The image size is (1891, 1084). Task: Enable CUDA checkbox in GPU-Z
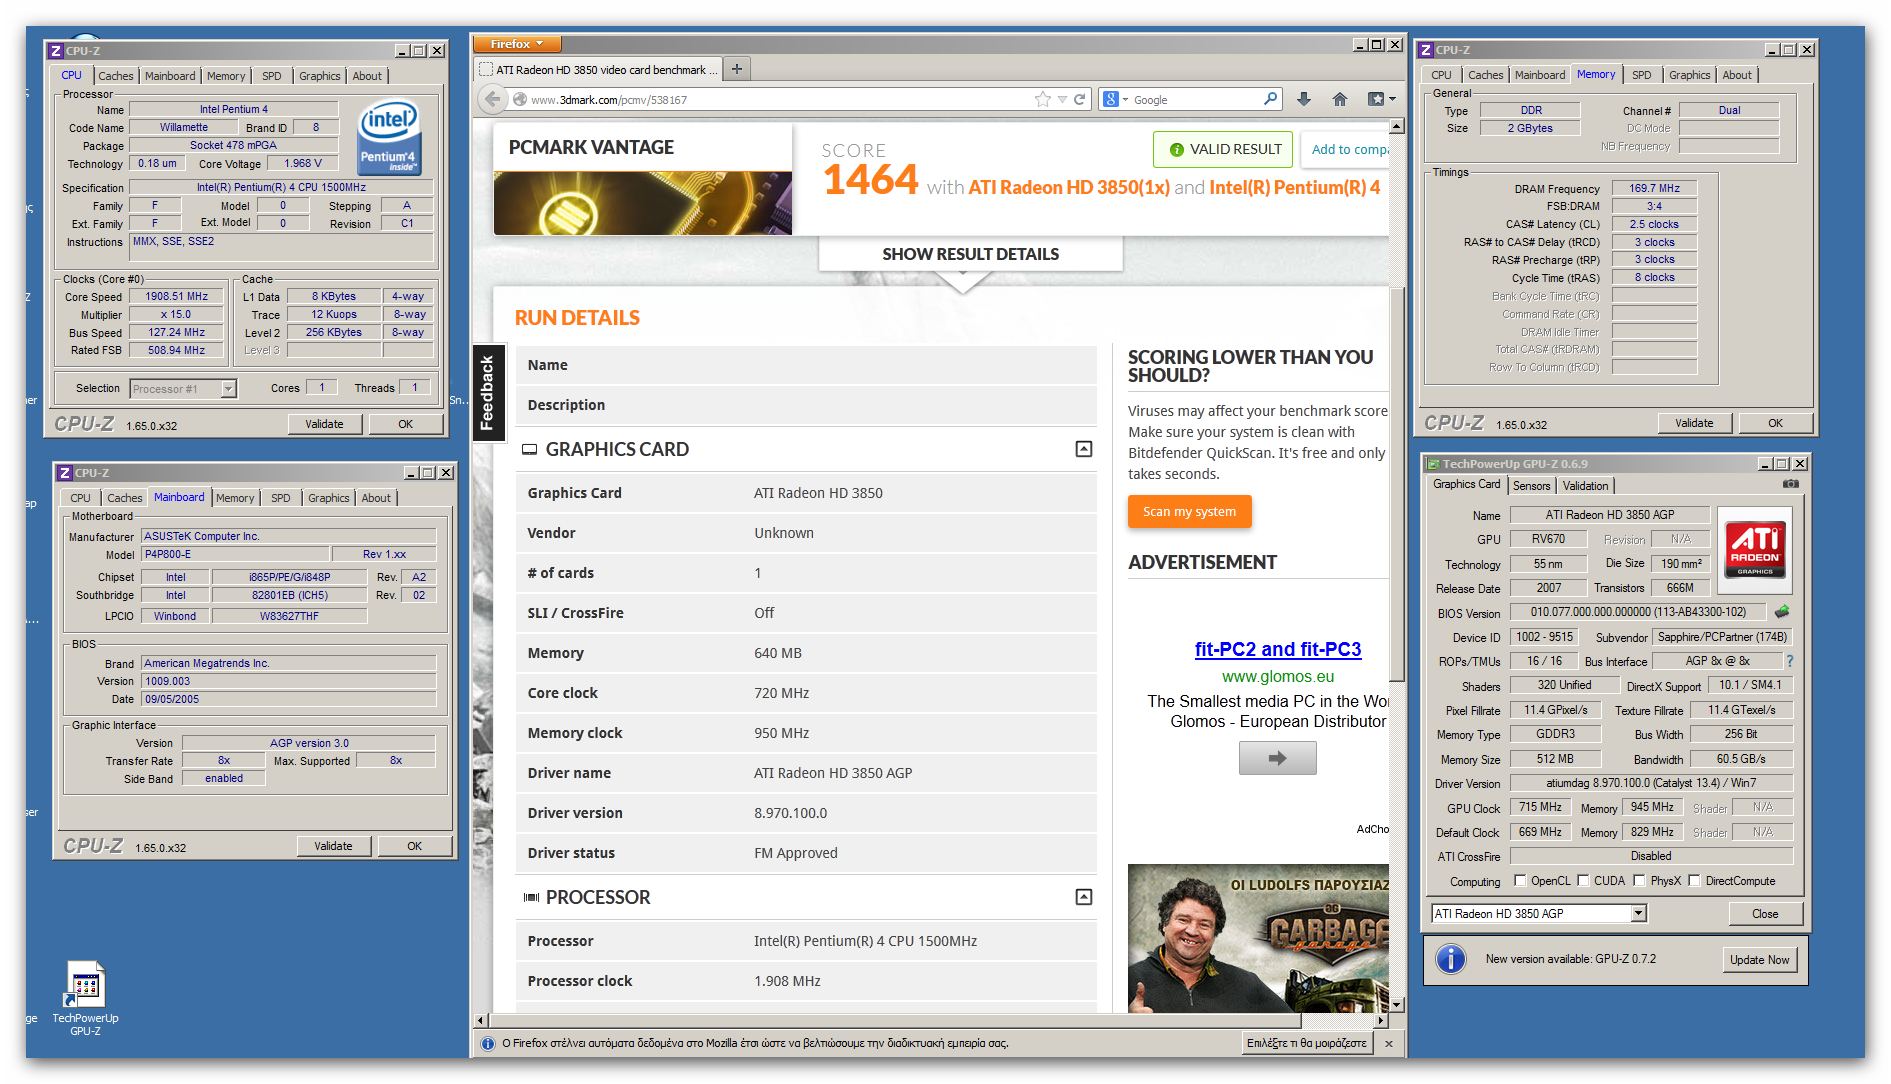pos(1583,881)
